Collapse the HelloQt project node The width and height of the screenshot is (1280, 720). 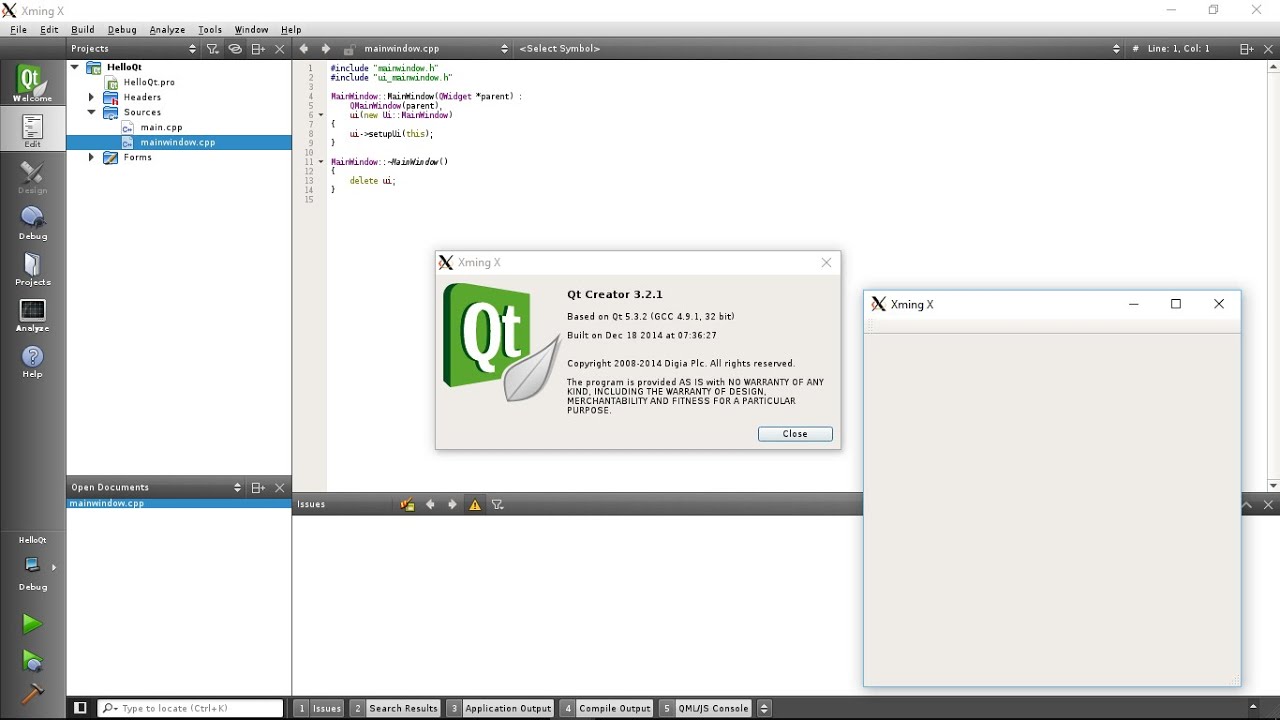pos(75,67)
